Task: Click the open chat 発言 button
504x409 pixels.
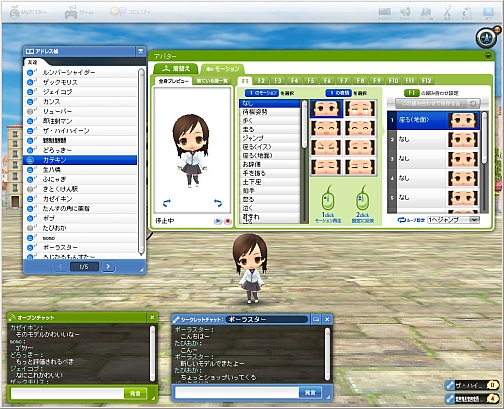Action: (x=135, y=394)
